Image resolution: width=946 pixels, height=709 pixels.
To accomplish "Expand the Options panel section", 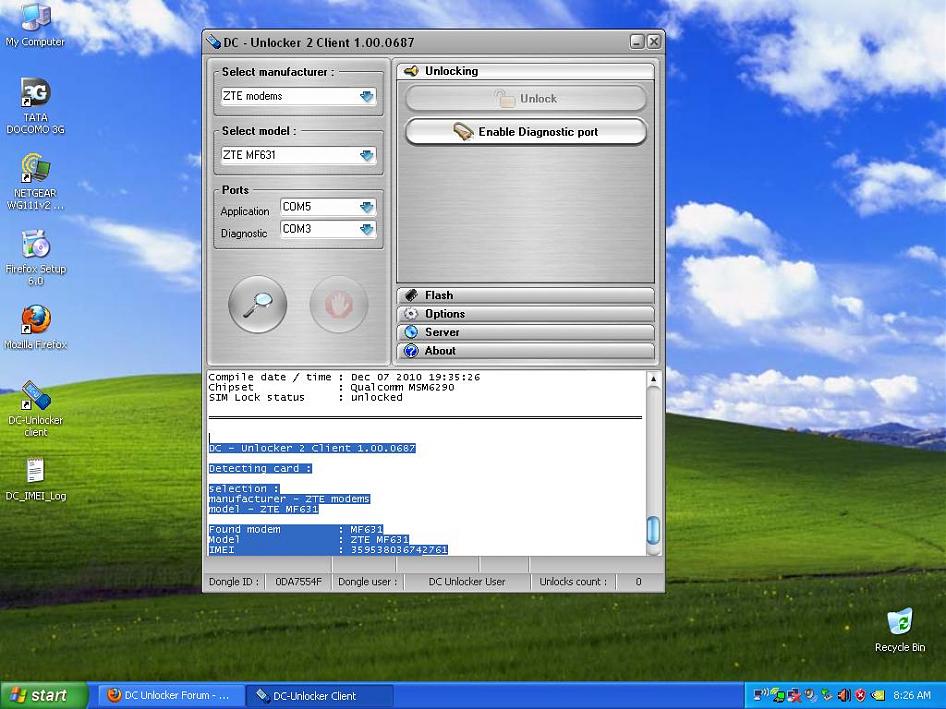I will pos(525,314).
